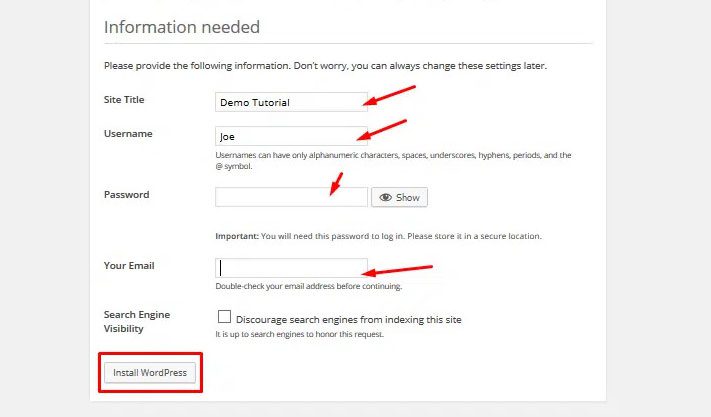The image size is (711, 417).
Task: Select the empty Password input box
Action: click(290, 198)
